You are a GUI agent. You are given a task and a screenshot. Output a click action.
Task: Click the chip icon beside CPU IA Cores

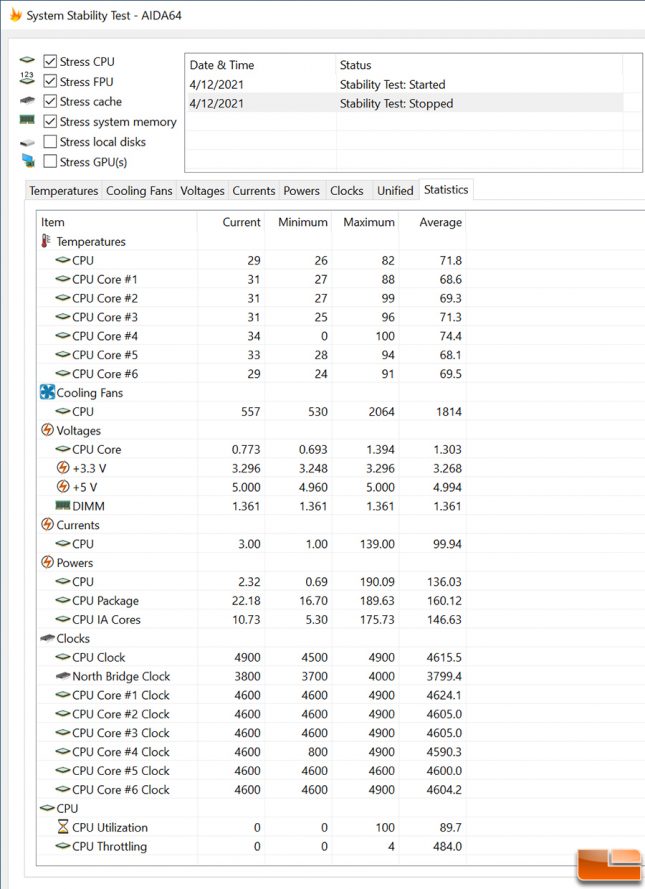coord(62,619)
